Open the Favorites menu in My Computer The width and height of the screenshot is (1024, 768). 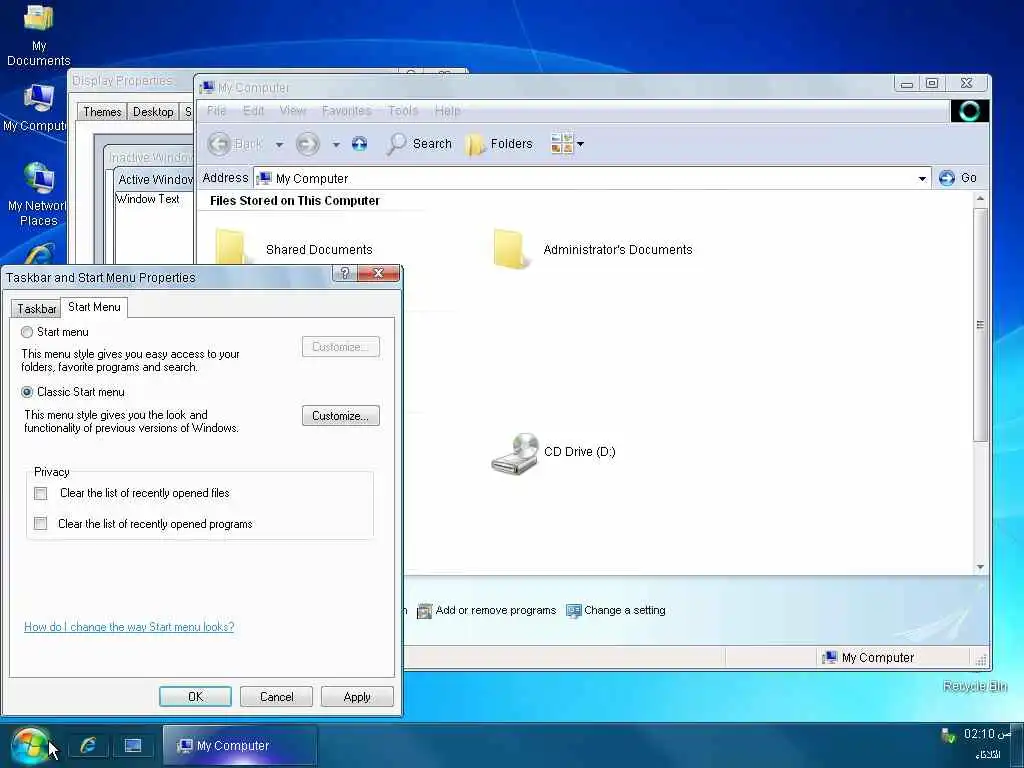point(346,111)
